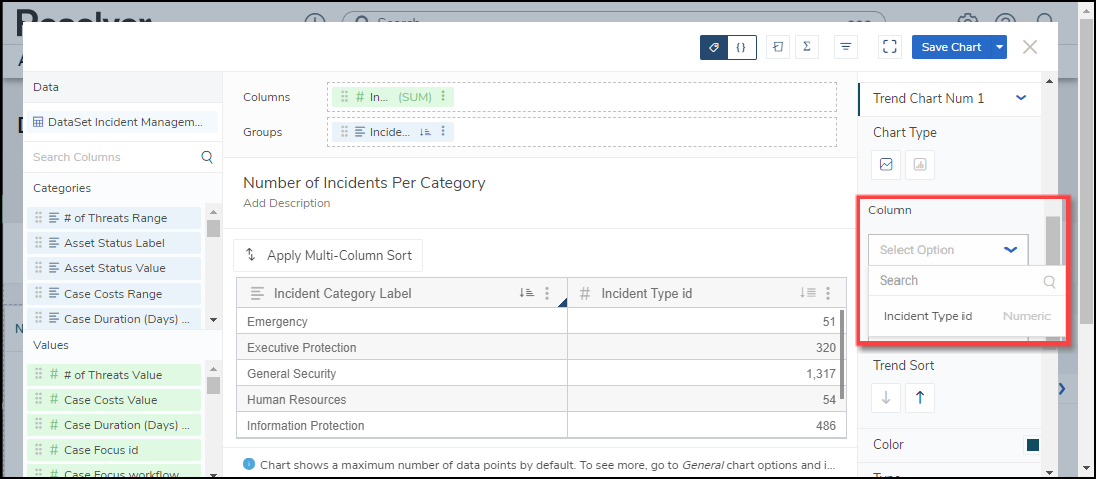
Task: Click Apply Multi-Column Sort button
Action: tap(328, 255)
